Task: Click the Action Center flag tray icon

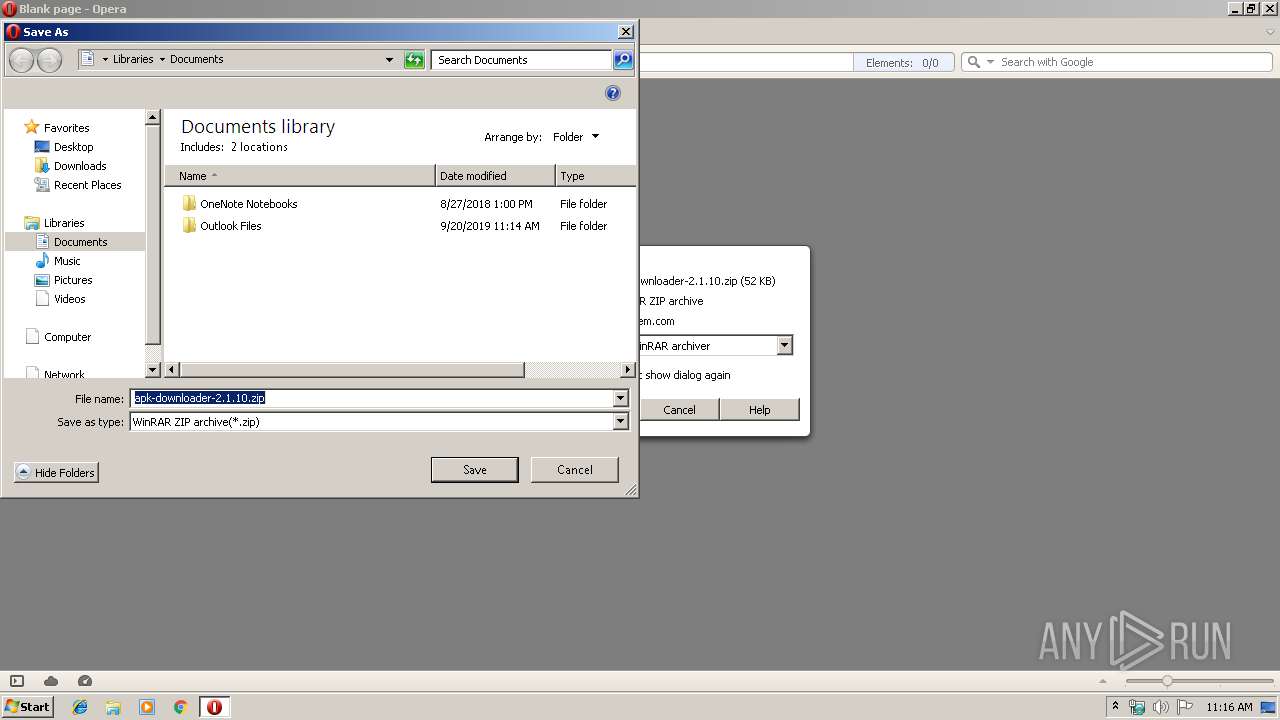Action: (1184, 707)
